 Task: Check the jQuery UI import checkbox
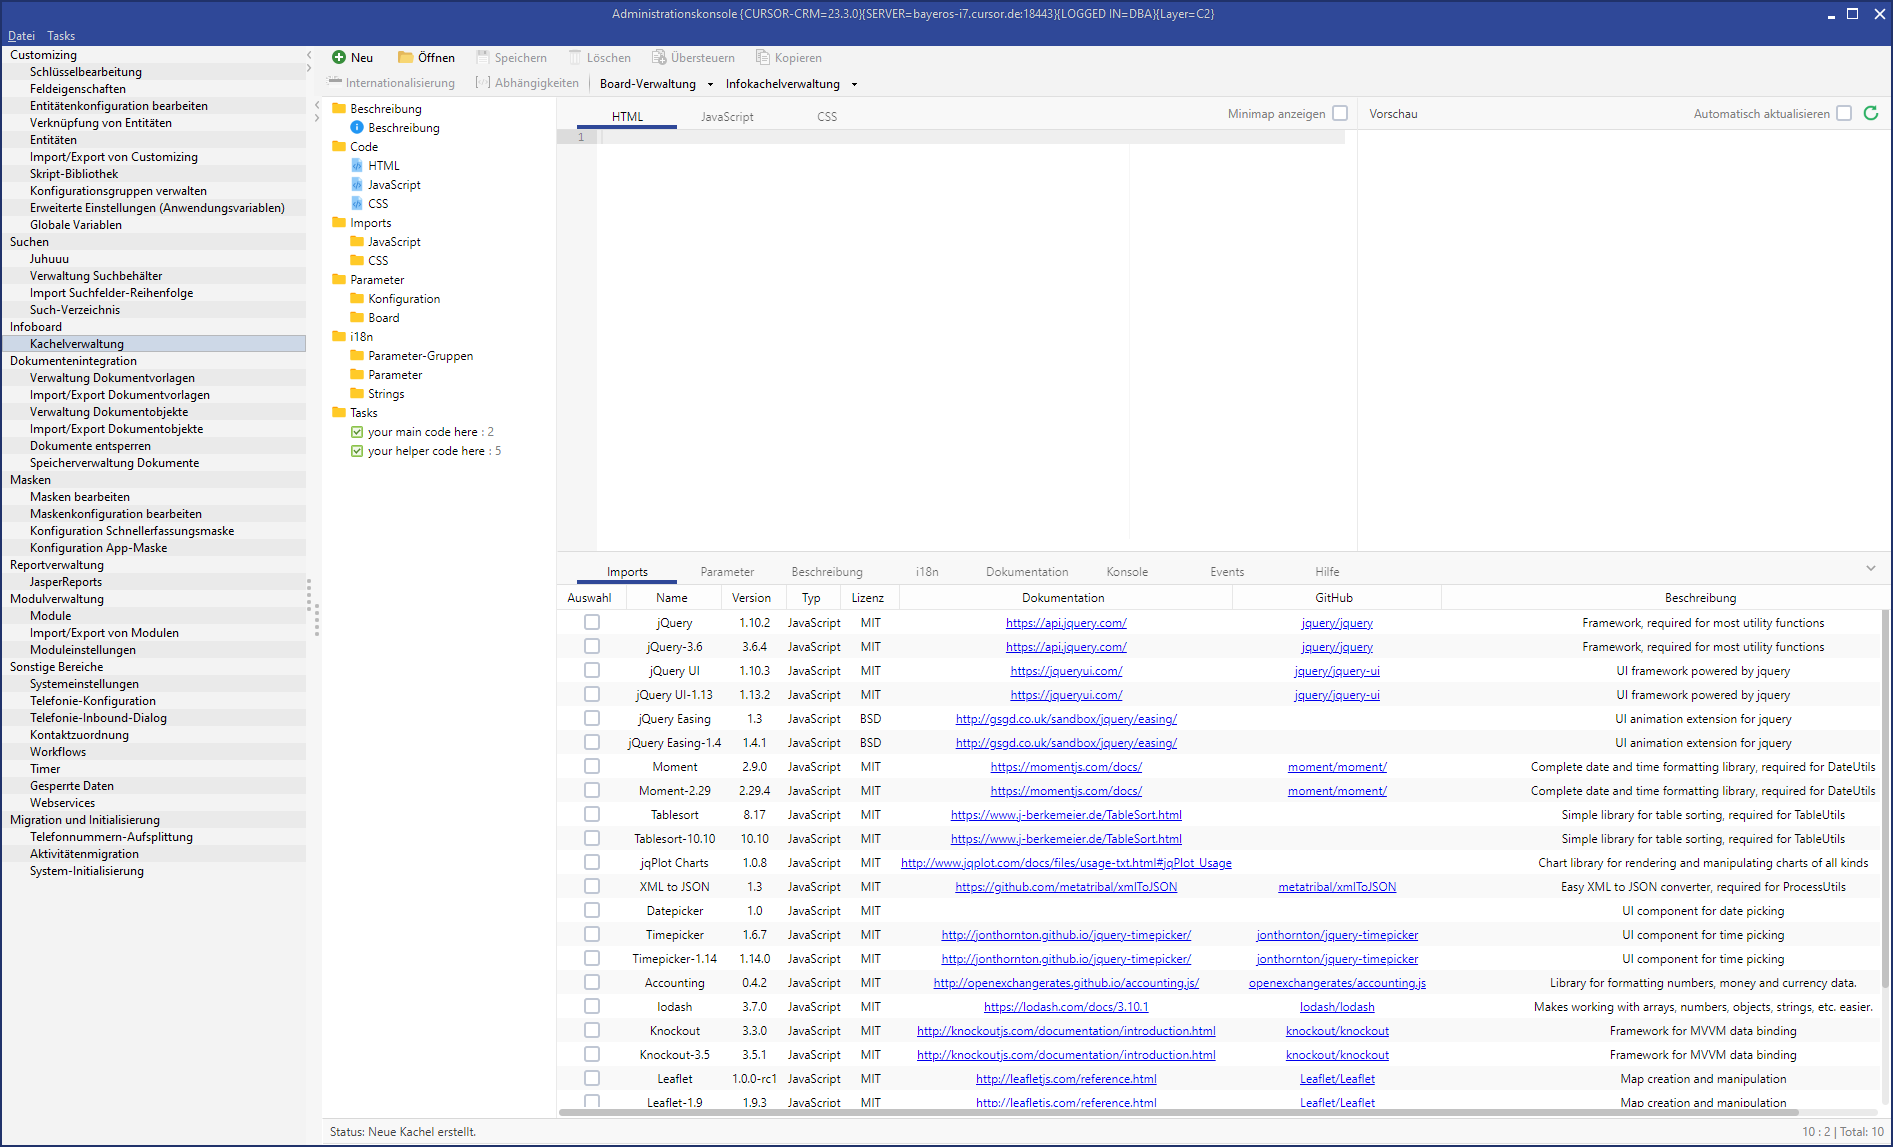(592, 671)
